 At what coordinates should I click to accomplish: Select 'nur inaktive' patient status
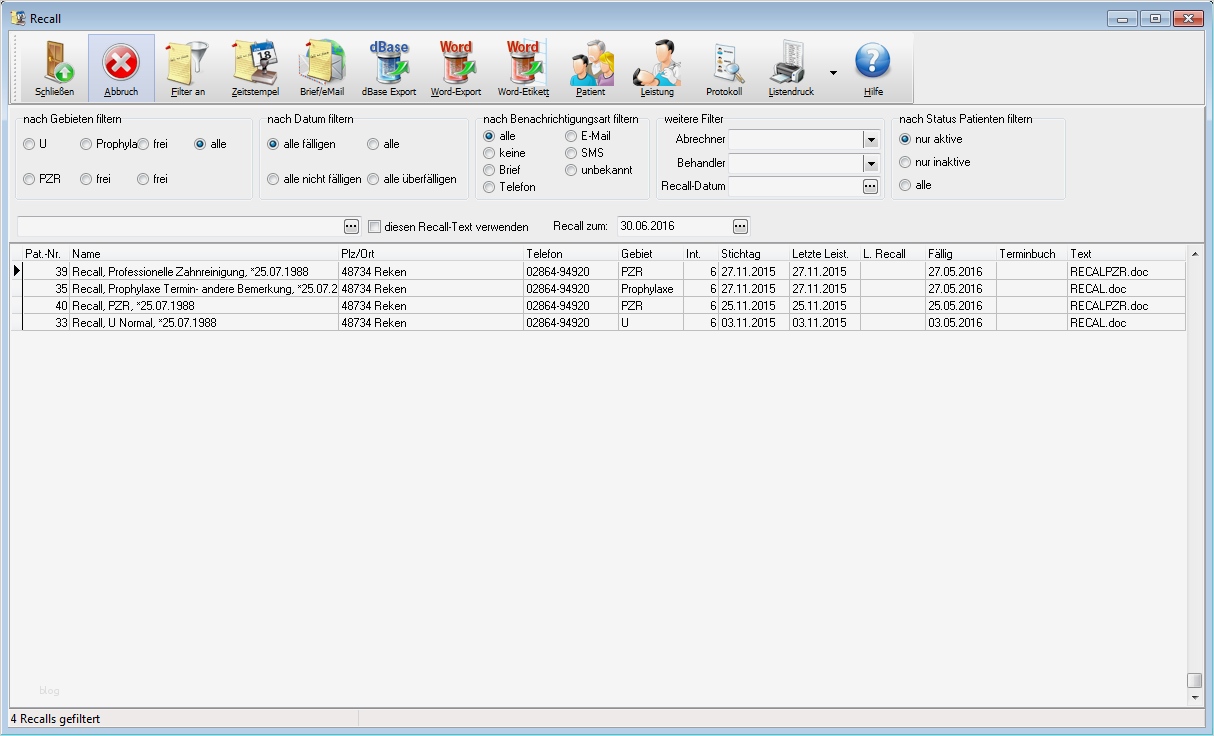[905, 162]
